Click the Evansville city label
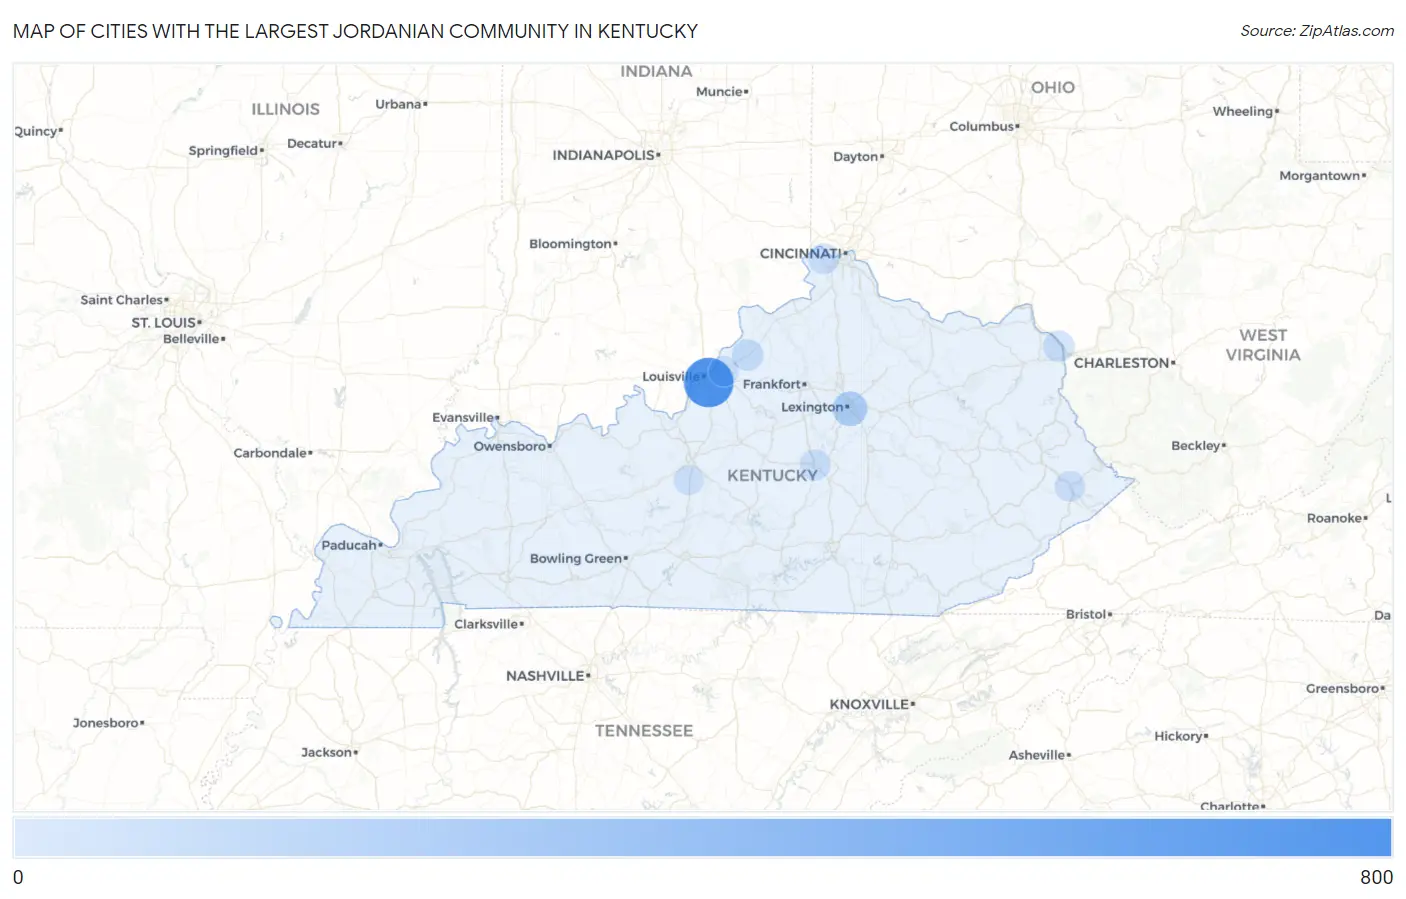Screen dimensions: 1406x899 465,417
